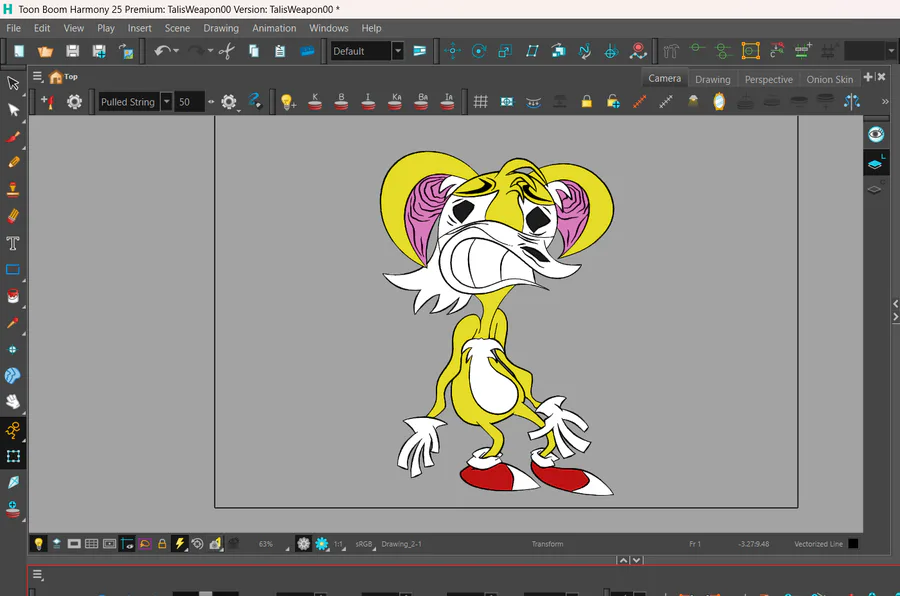Save the scene with the floppy icon

[x=72, y=51]
